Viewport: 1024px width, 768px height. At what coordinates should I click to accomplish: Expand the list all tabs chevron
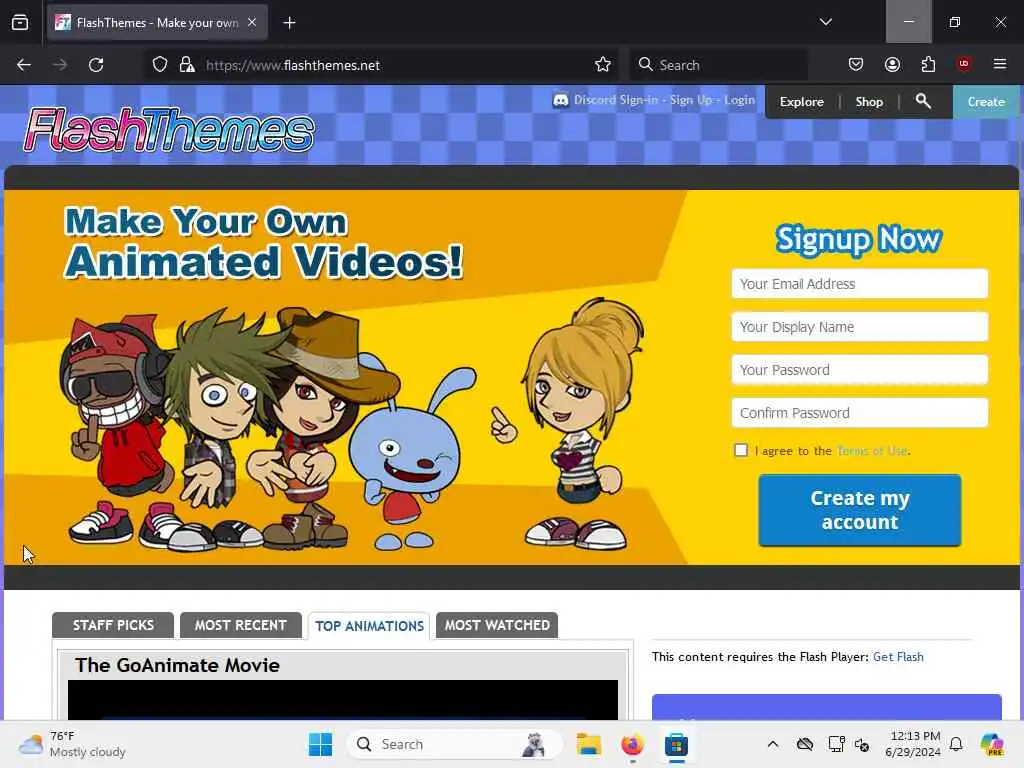click(x=825, y=22)
